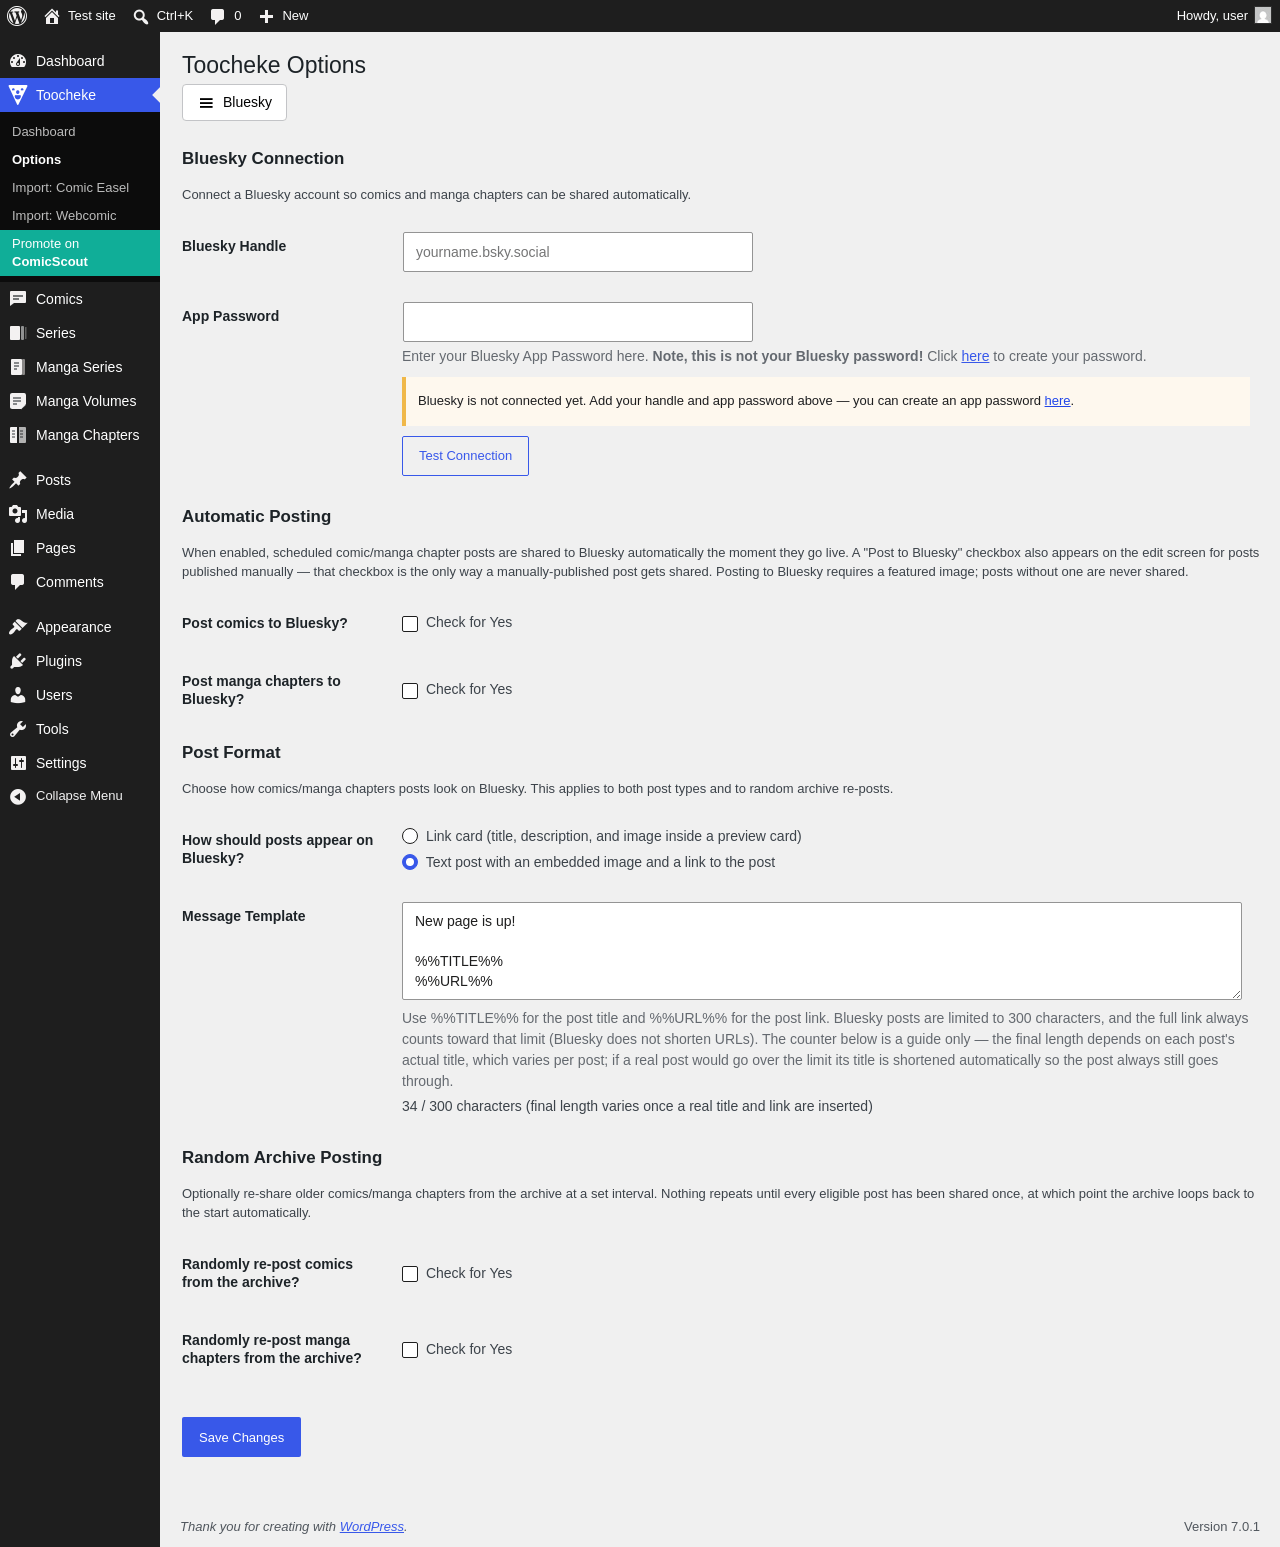Click the Appearance paintbrush icon
This screenshot has height=1547, width=1280.
18,627
